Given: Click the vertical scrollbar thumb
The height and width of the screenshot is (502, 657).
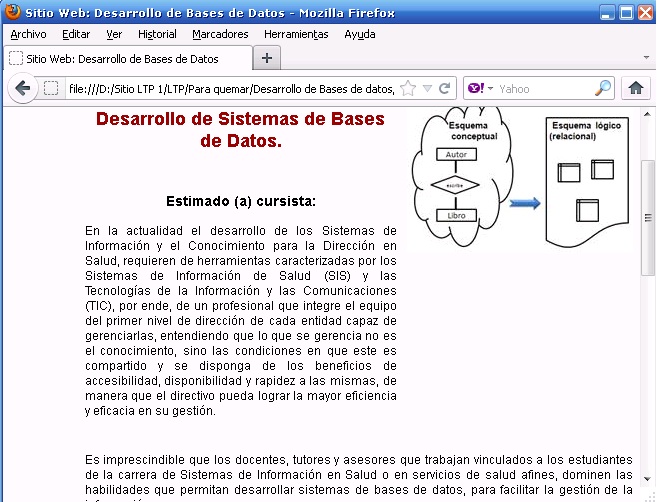Looking at the screenshot, I should pos(647,215).
